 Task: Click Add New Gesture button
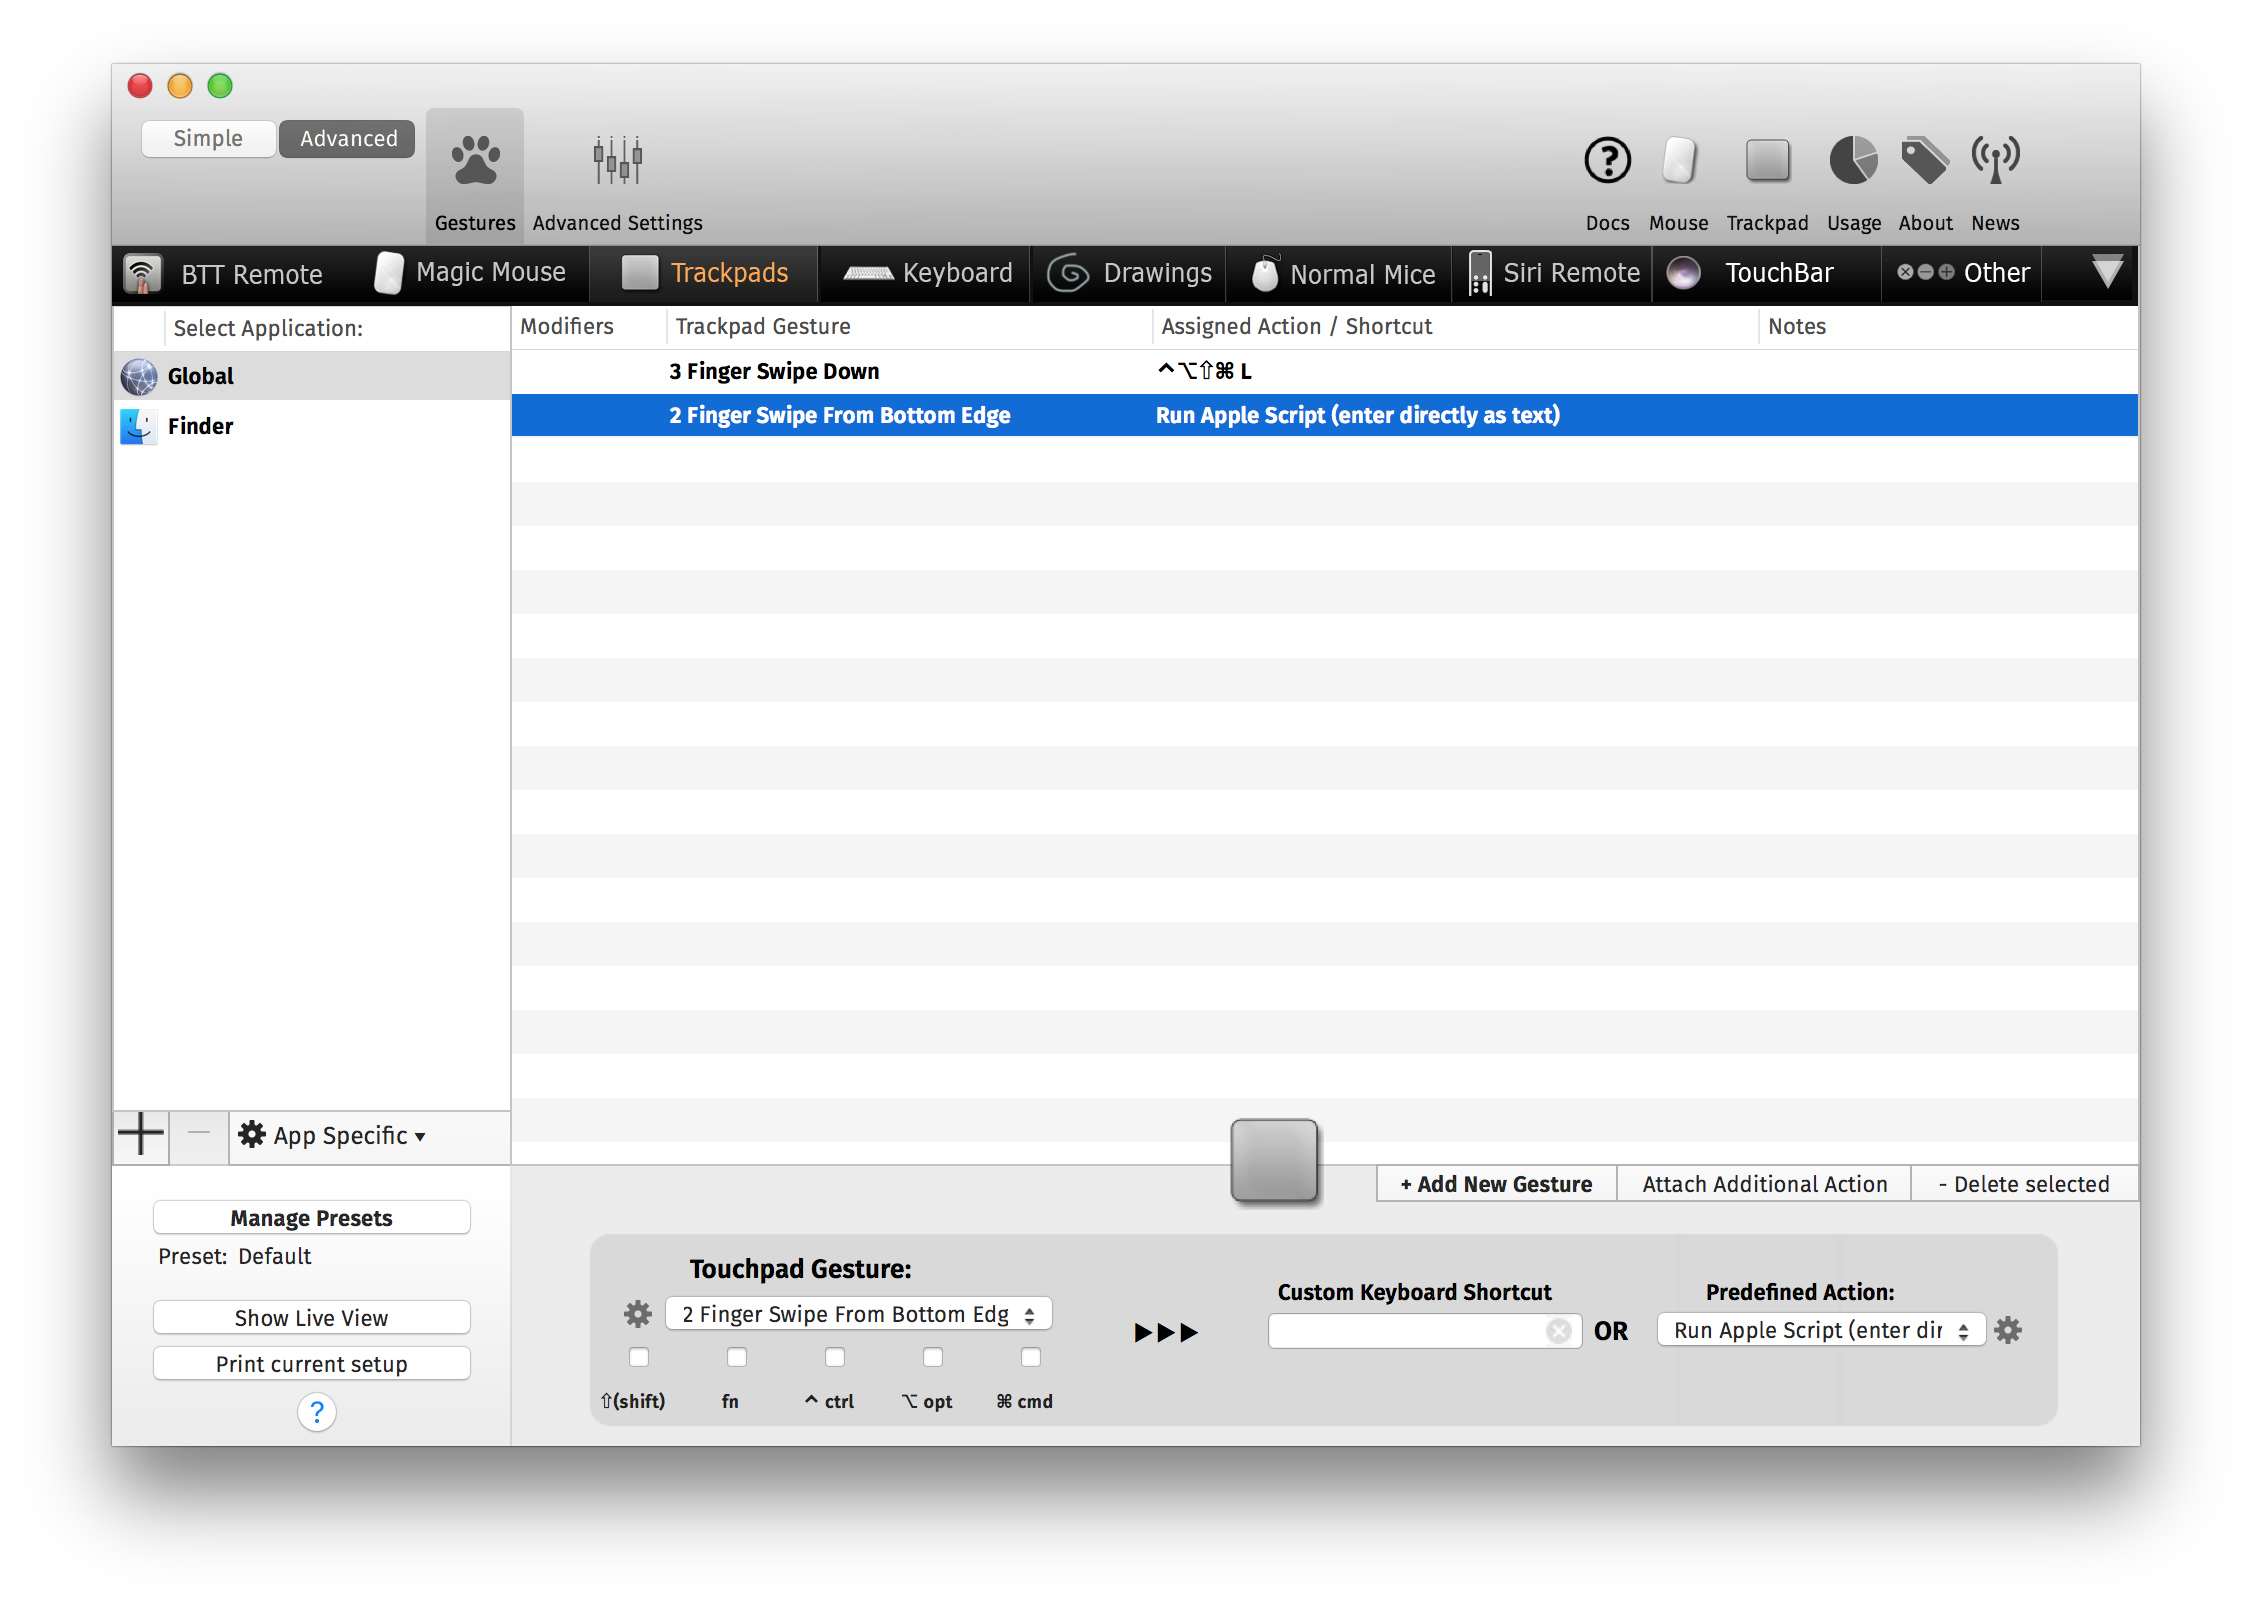click(x=1496, y=1184)
